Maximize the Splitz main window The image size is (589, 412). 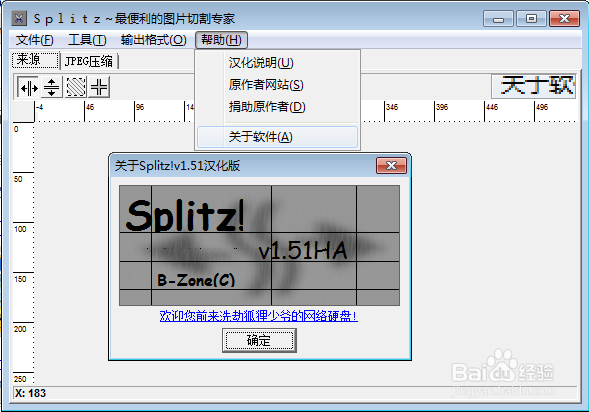[531, 18]
